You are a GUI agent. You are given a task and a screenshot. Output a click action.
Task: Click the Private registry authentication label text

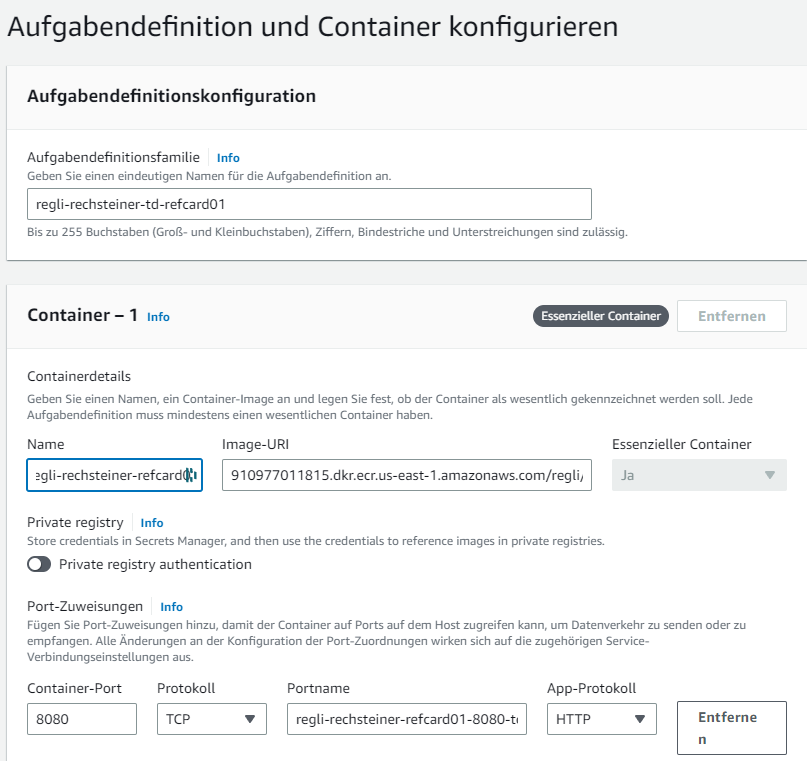(x=155, y=564)
